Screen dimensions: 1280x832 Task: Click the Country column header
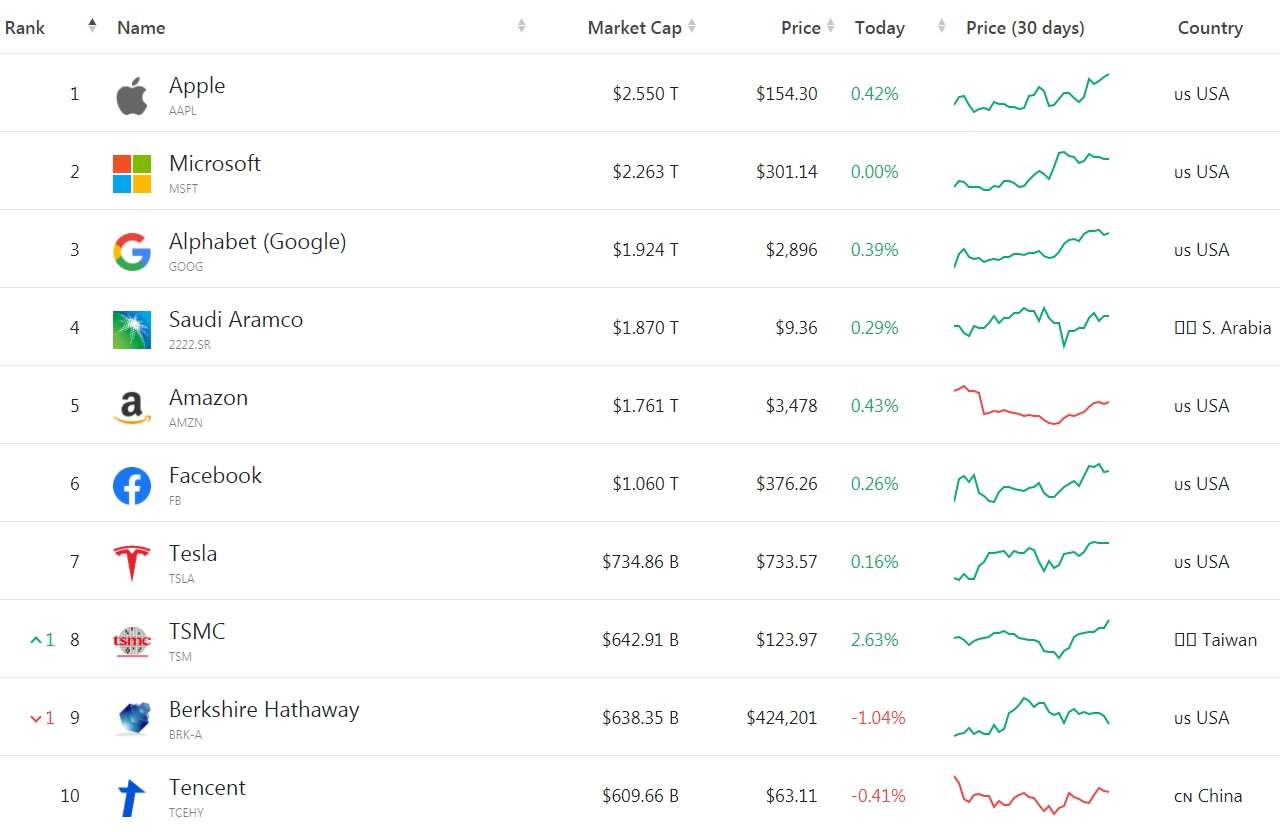coord(1210,28)
